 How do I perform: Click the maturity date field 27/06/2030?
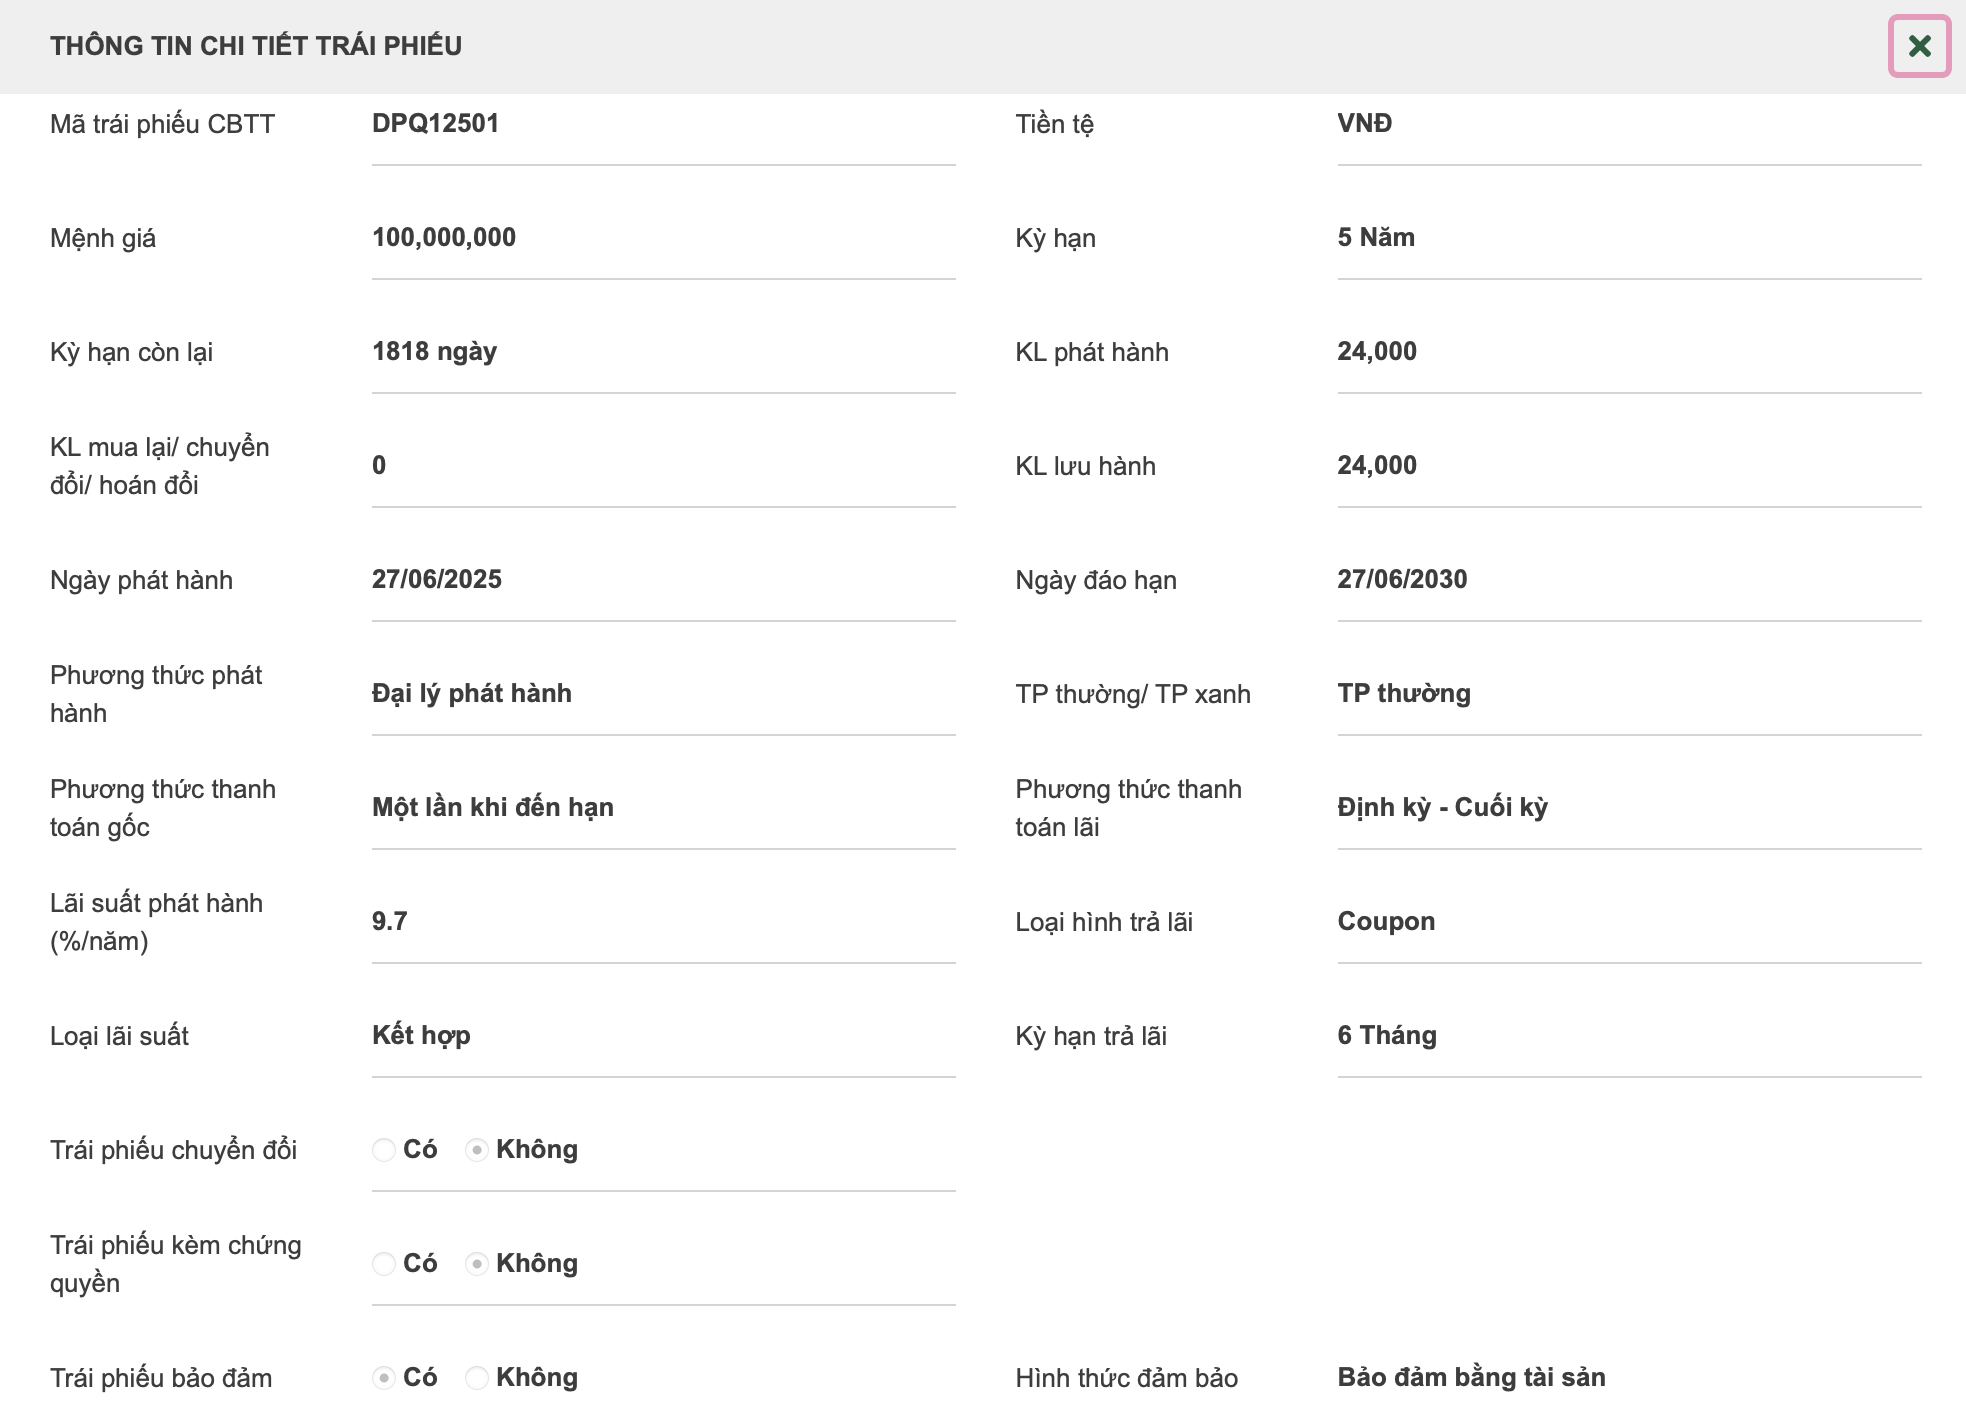(1629, 580)
